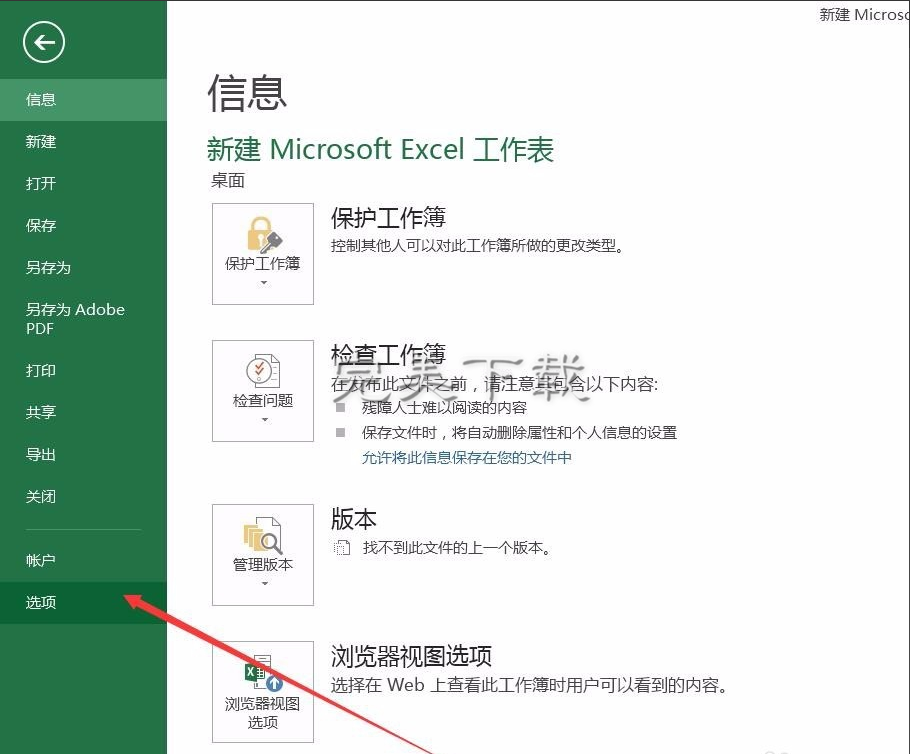Choose 另存为 in the sidebar
The width and height of the screenshot is (910, 754).
[83, 268]
